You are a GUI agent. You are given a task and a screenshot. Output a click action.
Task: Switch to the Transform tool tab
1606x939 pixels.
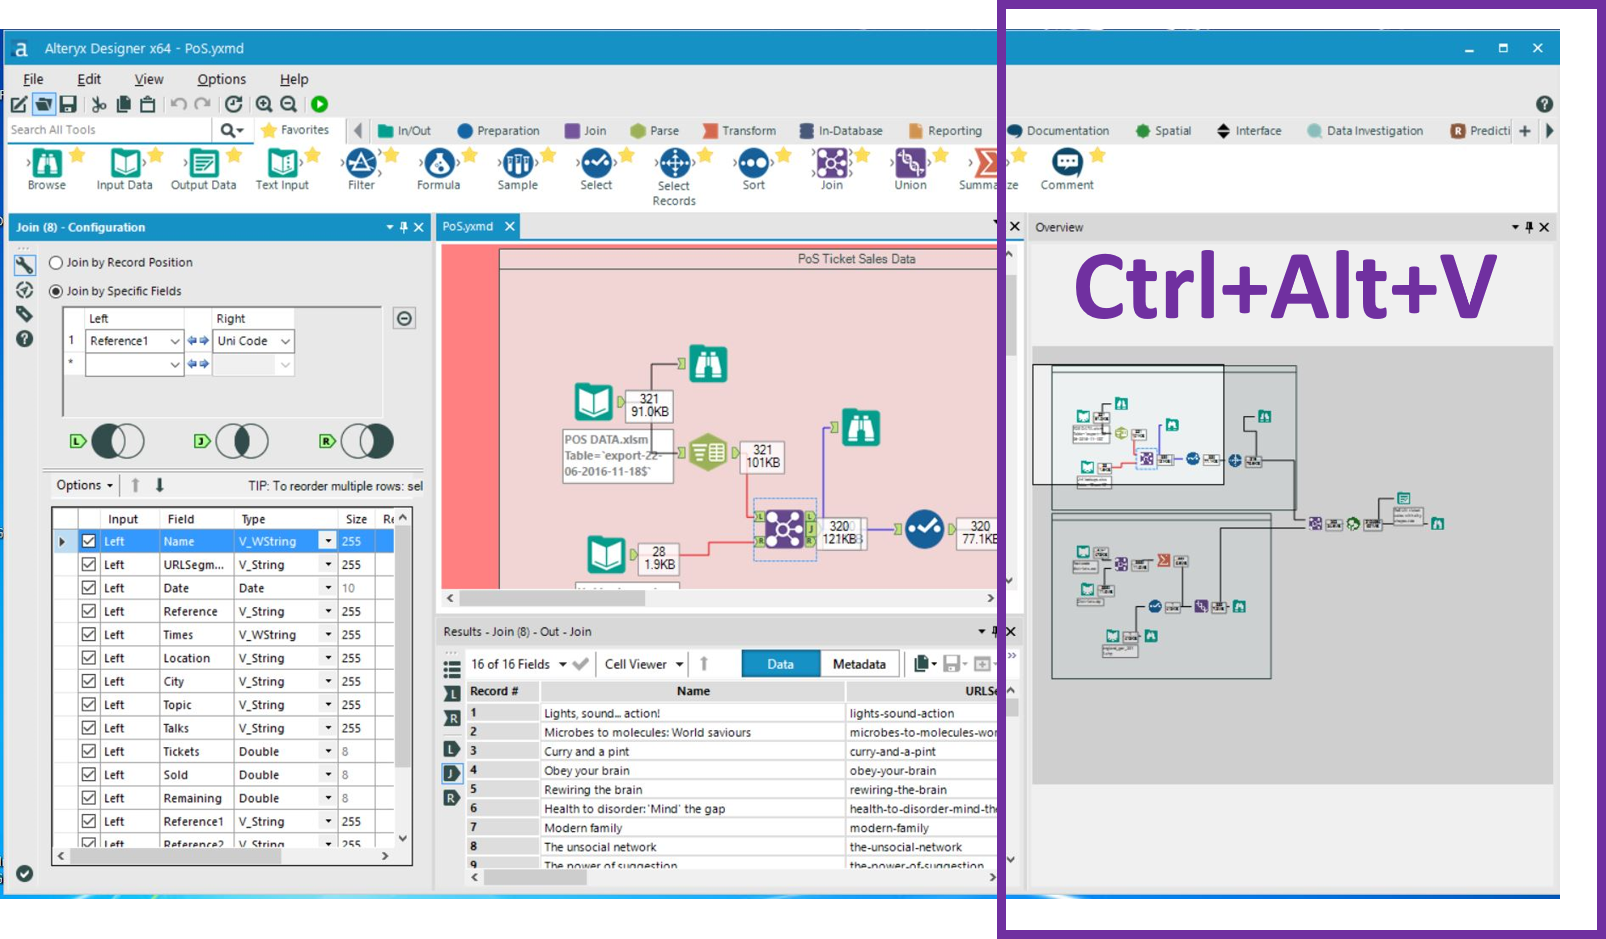(x=739, y=131)
